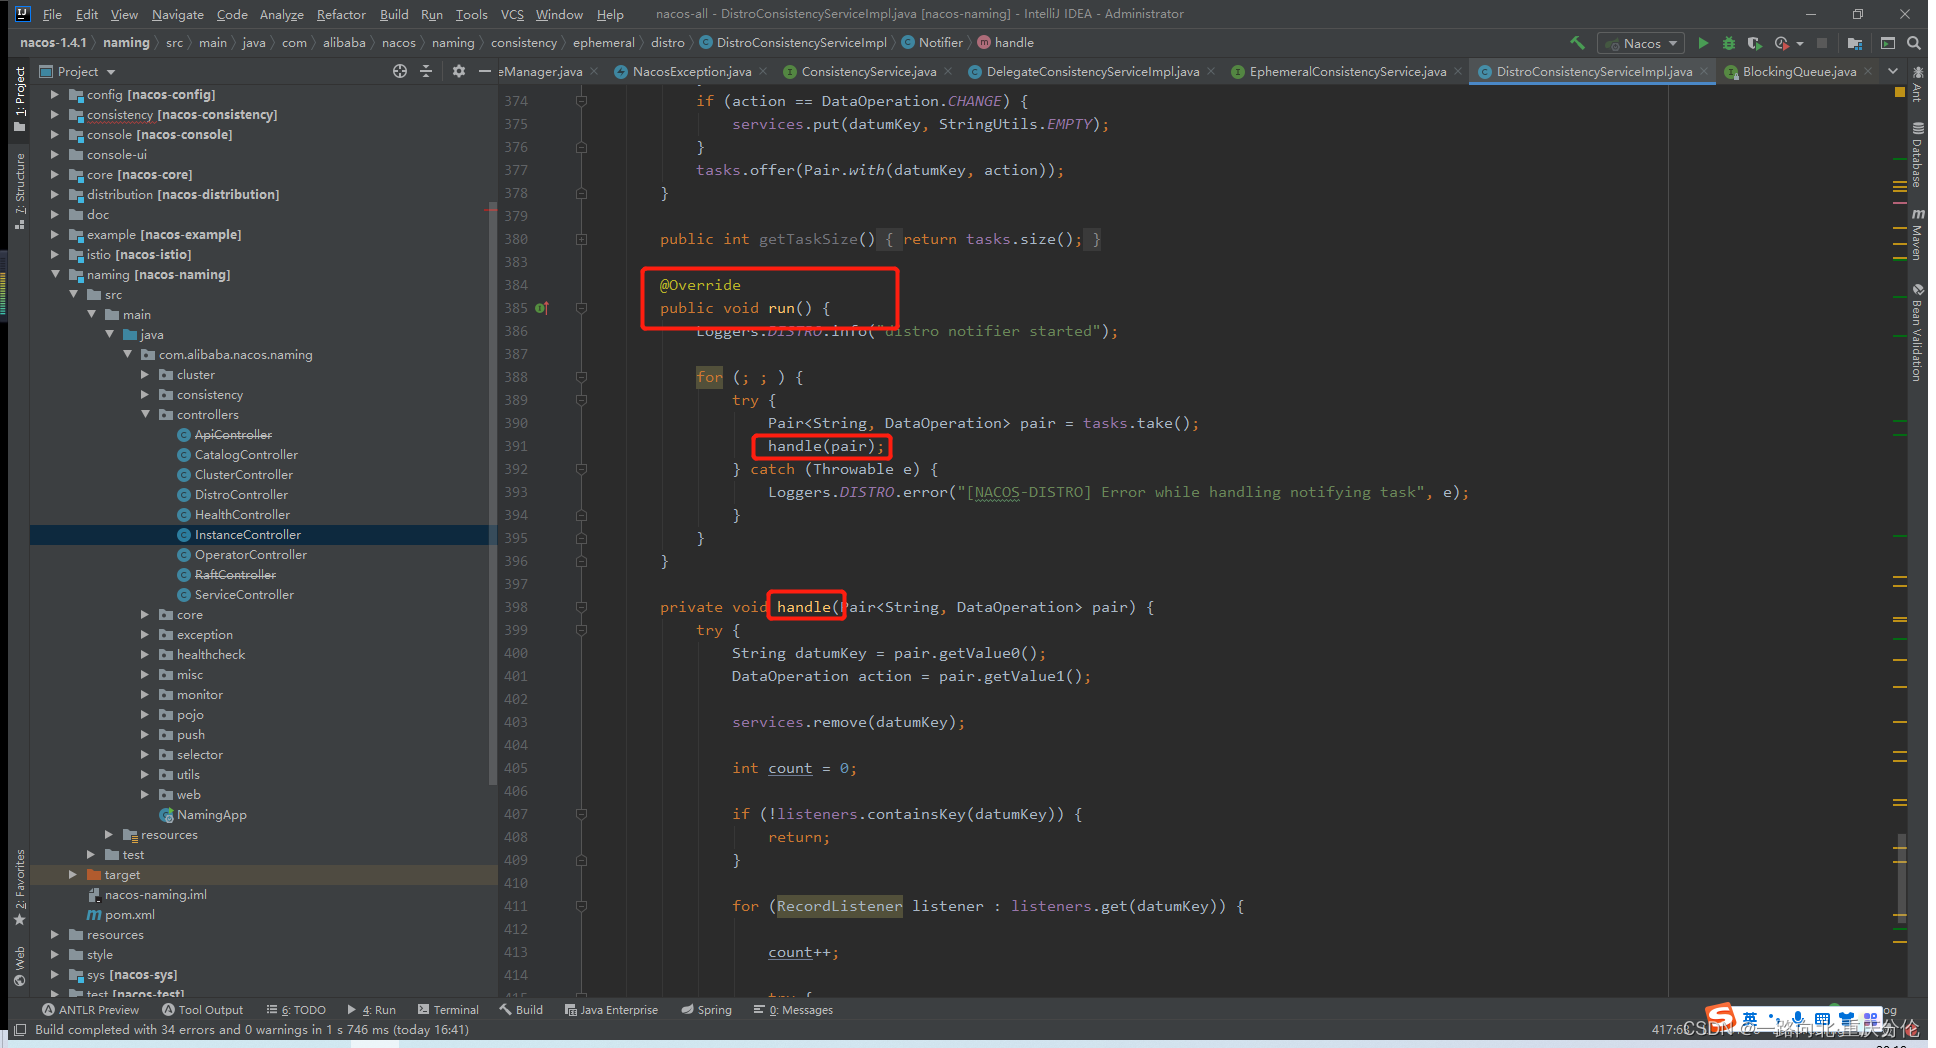Viewport: 1936px width, 1048px height.
Task: Open the Maven tool window
Action: [1917, 235]
